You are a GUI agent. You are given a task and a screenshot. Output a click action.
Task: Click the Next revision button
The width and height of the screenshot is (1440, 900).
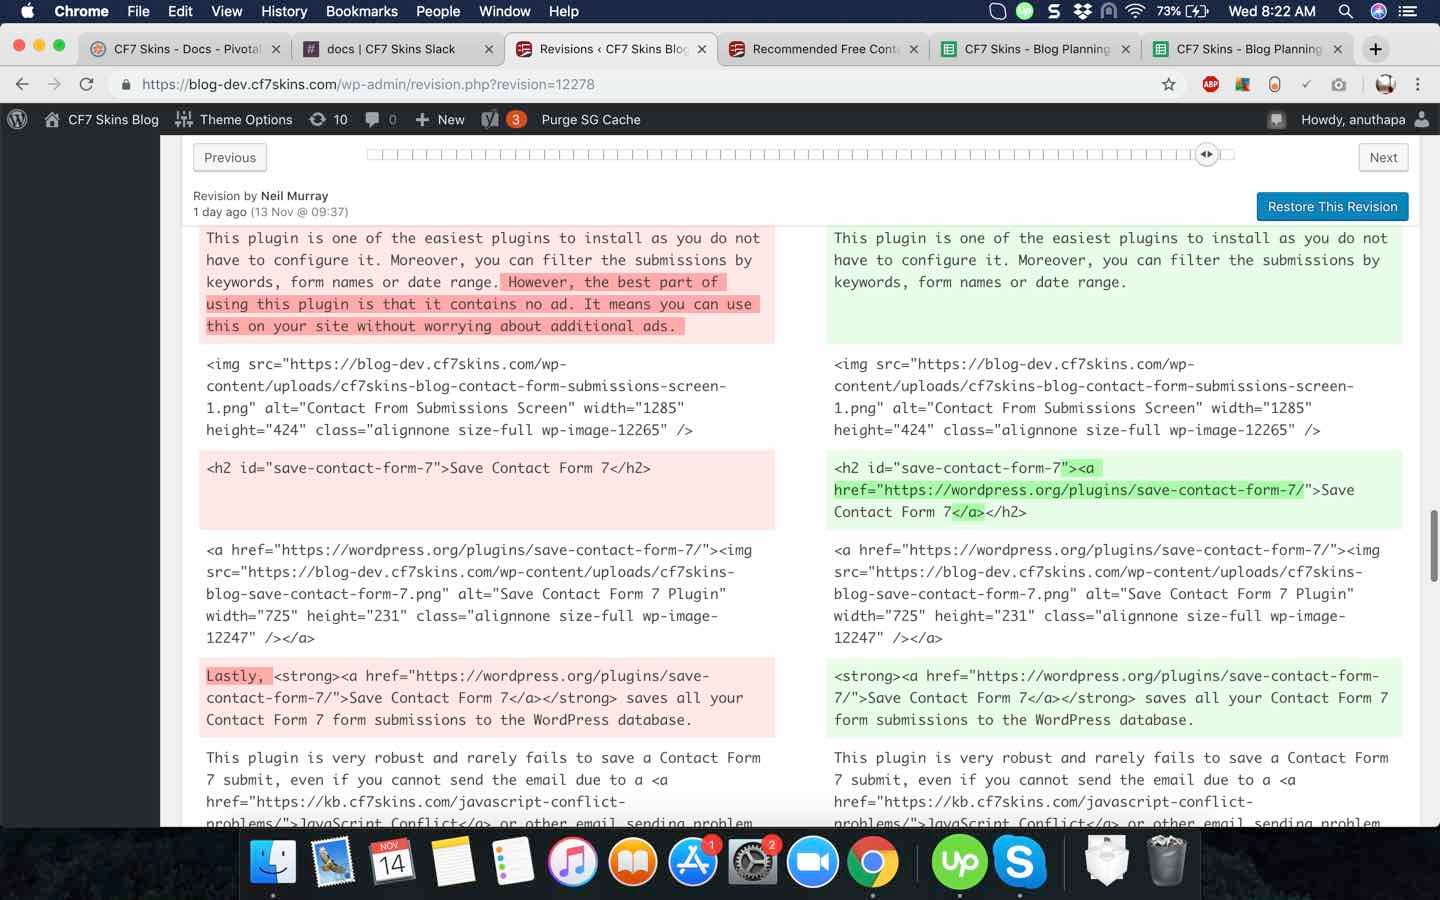tap(1383, 157)
